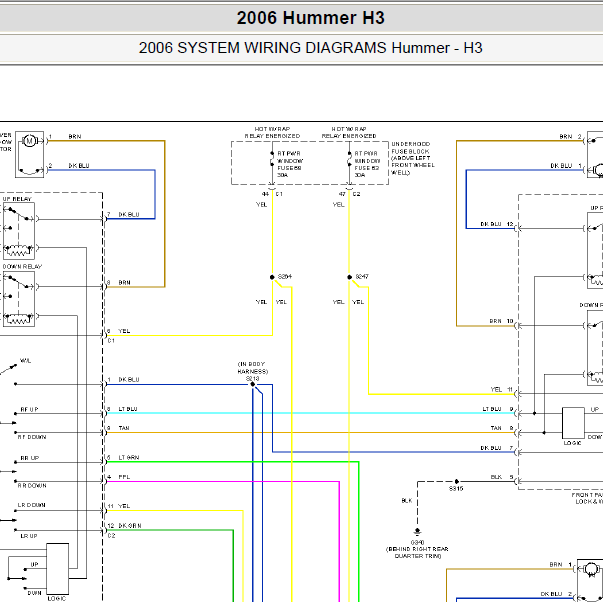Click 'BRN' label at top-right pin 2
This screenshot has width=603, height=602.
click(566, 137)
